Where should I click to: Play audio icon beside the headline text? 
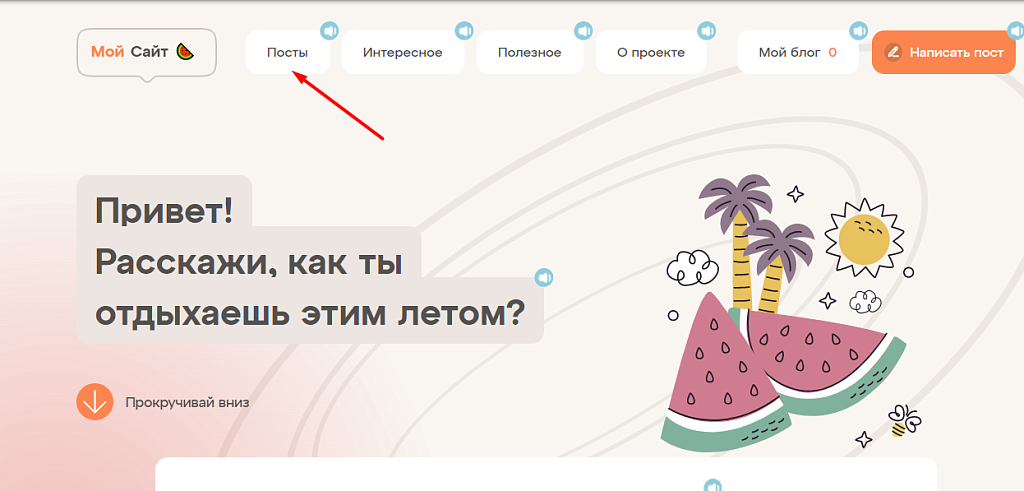pyautogui.click(x=543, y=277)
